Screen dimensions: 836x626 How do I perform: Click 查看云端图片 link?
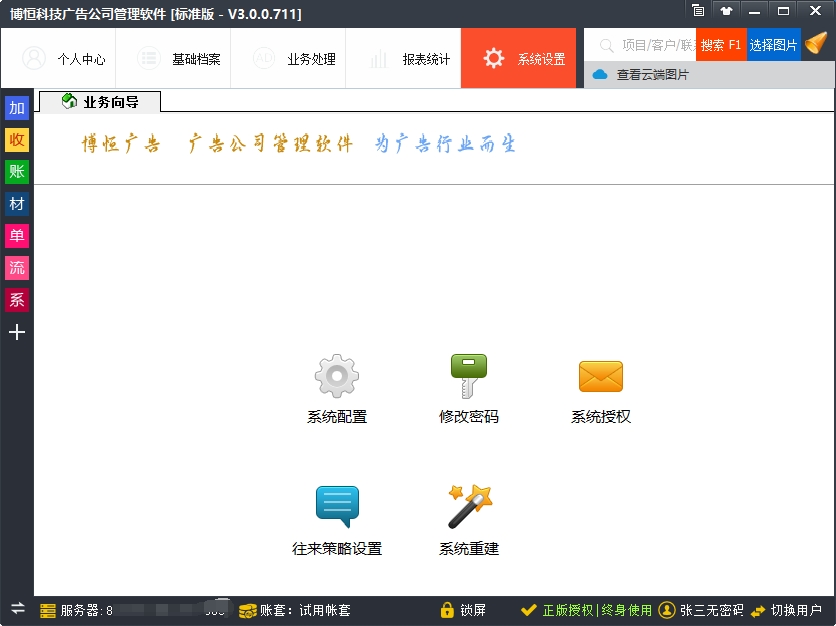click(653, 75)
